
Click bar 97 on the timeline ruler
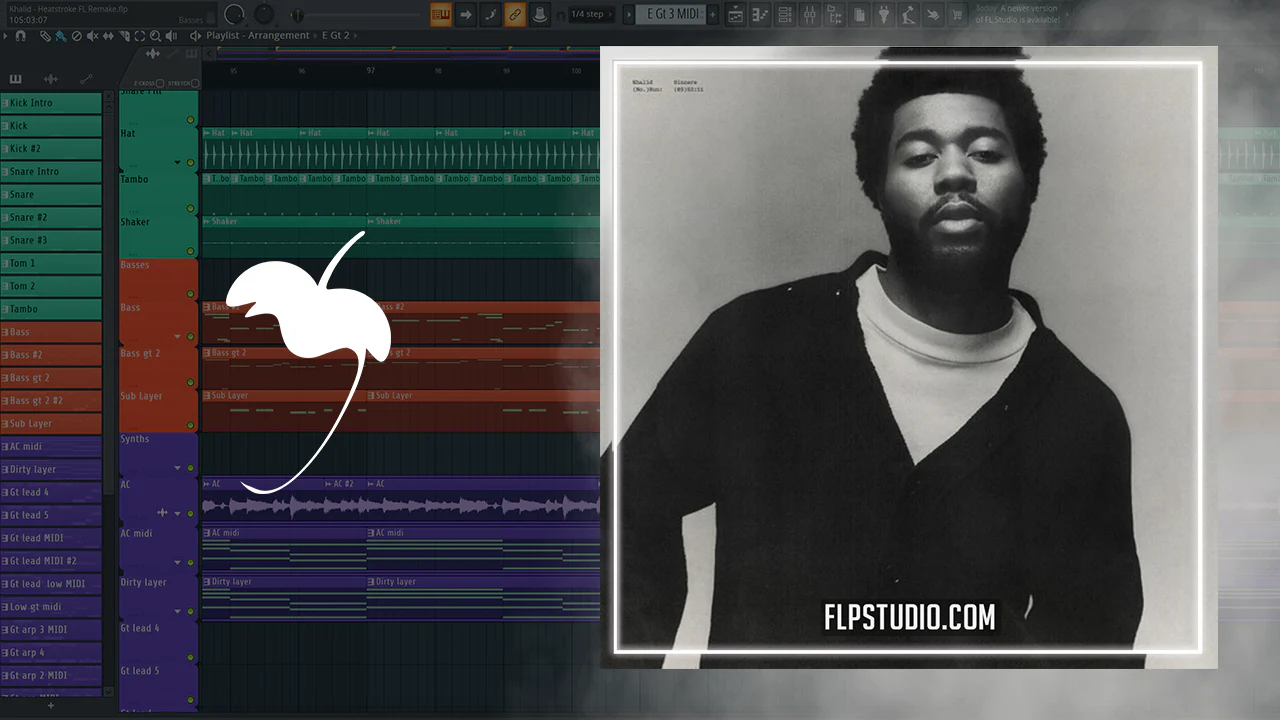pyautogui.click(x=371, y=71)
